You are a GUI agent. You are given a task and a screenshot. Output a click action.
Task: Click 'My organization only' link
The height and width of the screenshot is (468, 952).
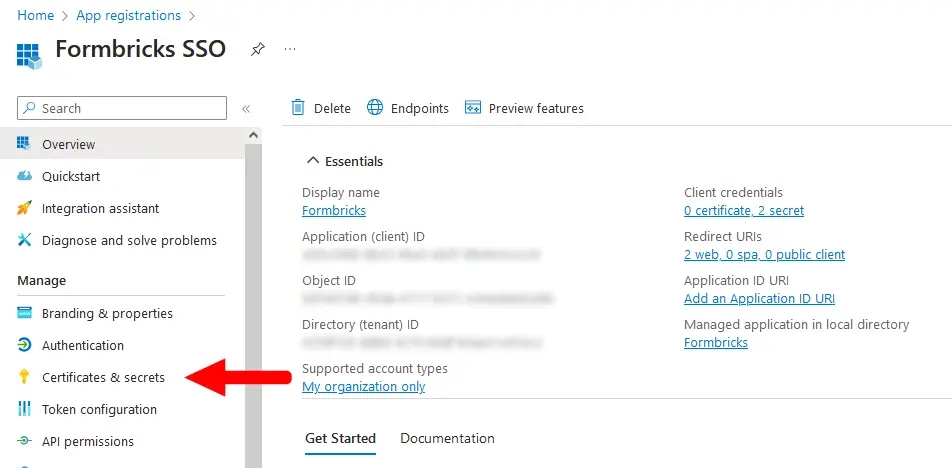[x=364, y=387]
